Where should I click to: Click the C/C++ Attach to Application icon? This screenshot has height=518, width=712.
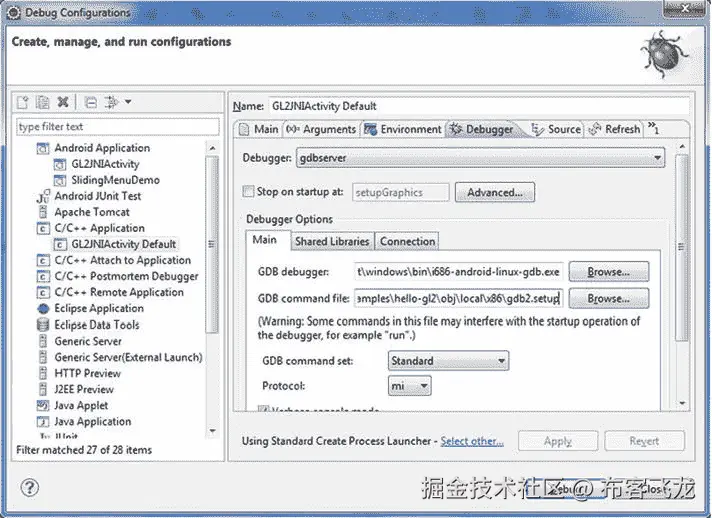coord(43,261)
